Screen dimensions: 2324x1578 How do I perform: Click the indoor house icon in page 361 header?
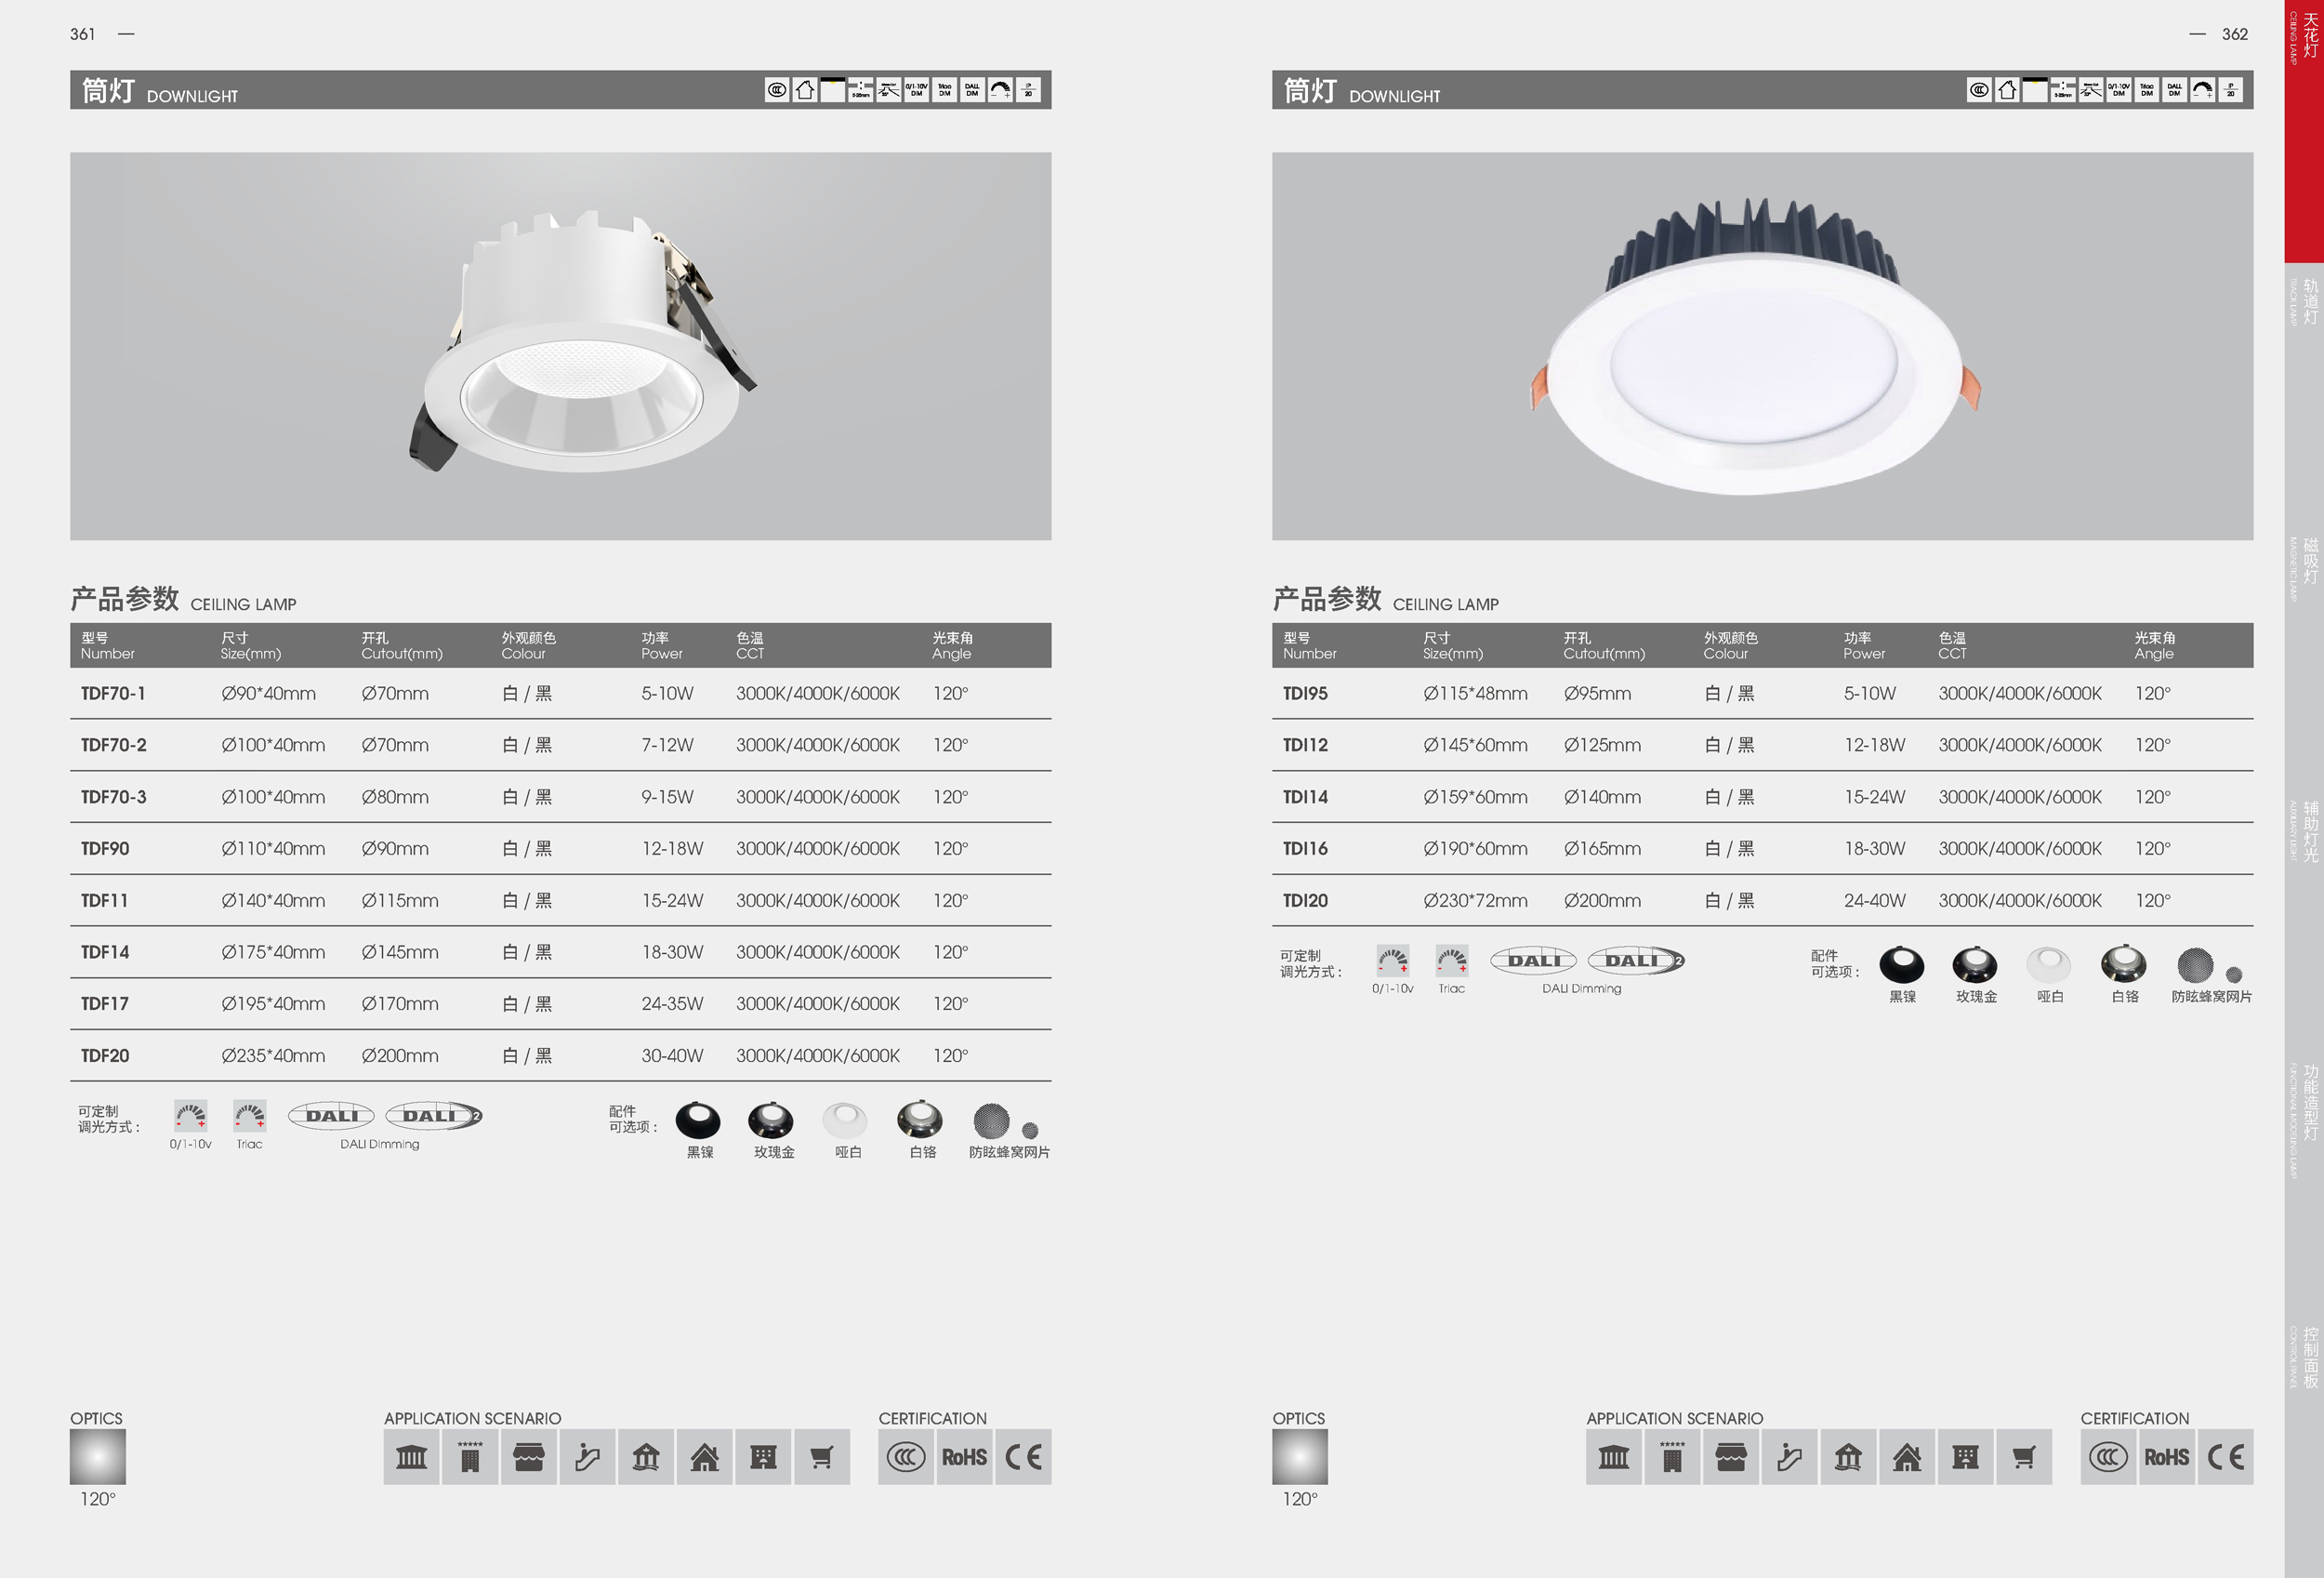coord(805,90)
